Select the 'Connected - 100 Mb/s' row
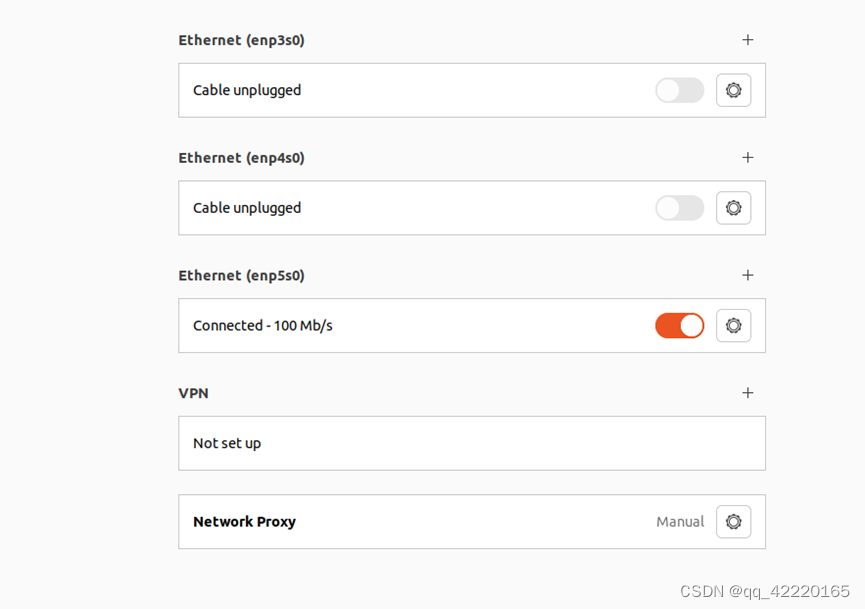 tap(472, 325)
